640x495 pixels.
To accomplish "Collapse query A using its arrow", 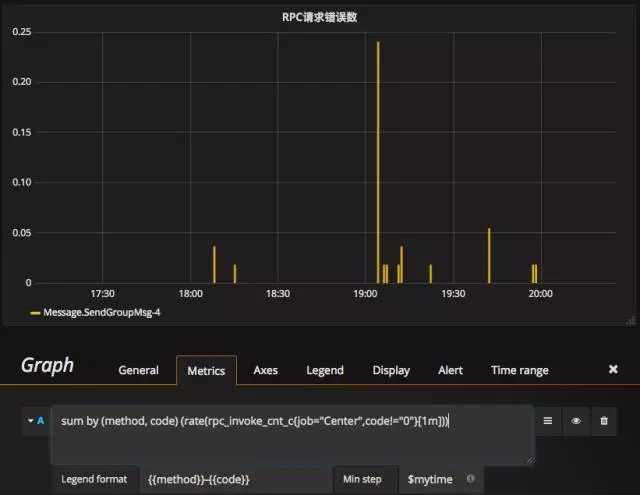I will 31,420.
